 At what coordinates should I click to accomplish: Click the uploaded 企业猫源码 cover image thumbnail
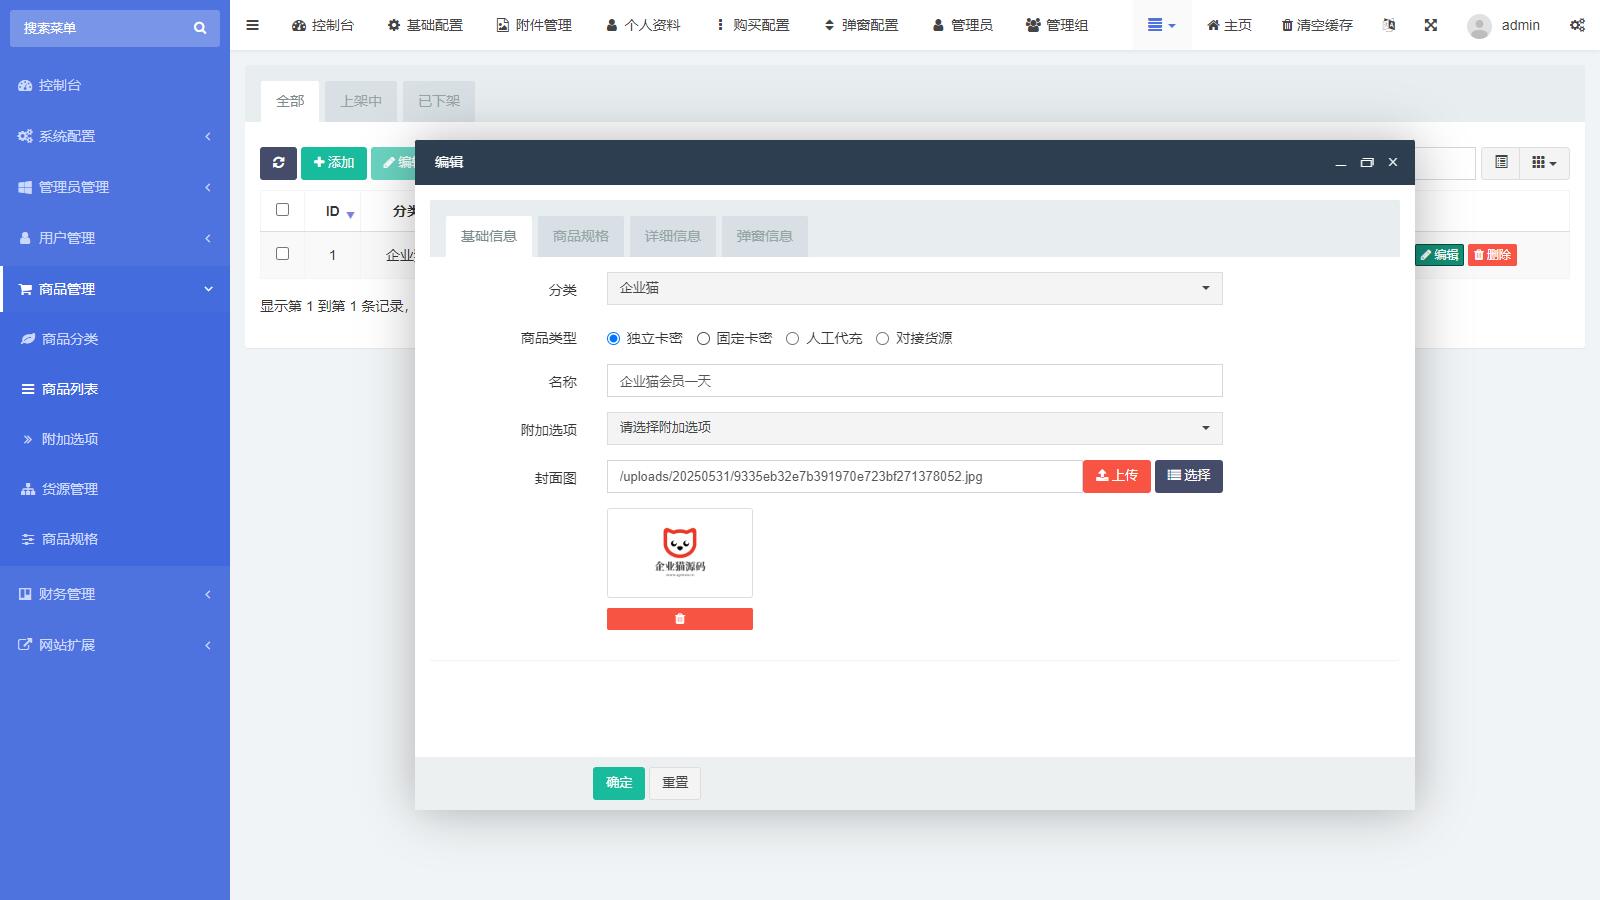pyautogui.click(x=679, y=553)
